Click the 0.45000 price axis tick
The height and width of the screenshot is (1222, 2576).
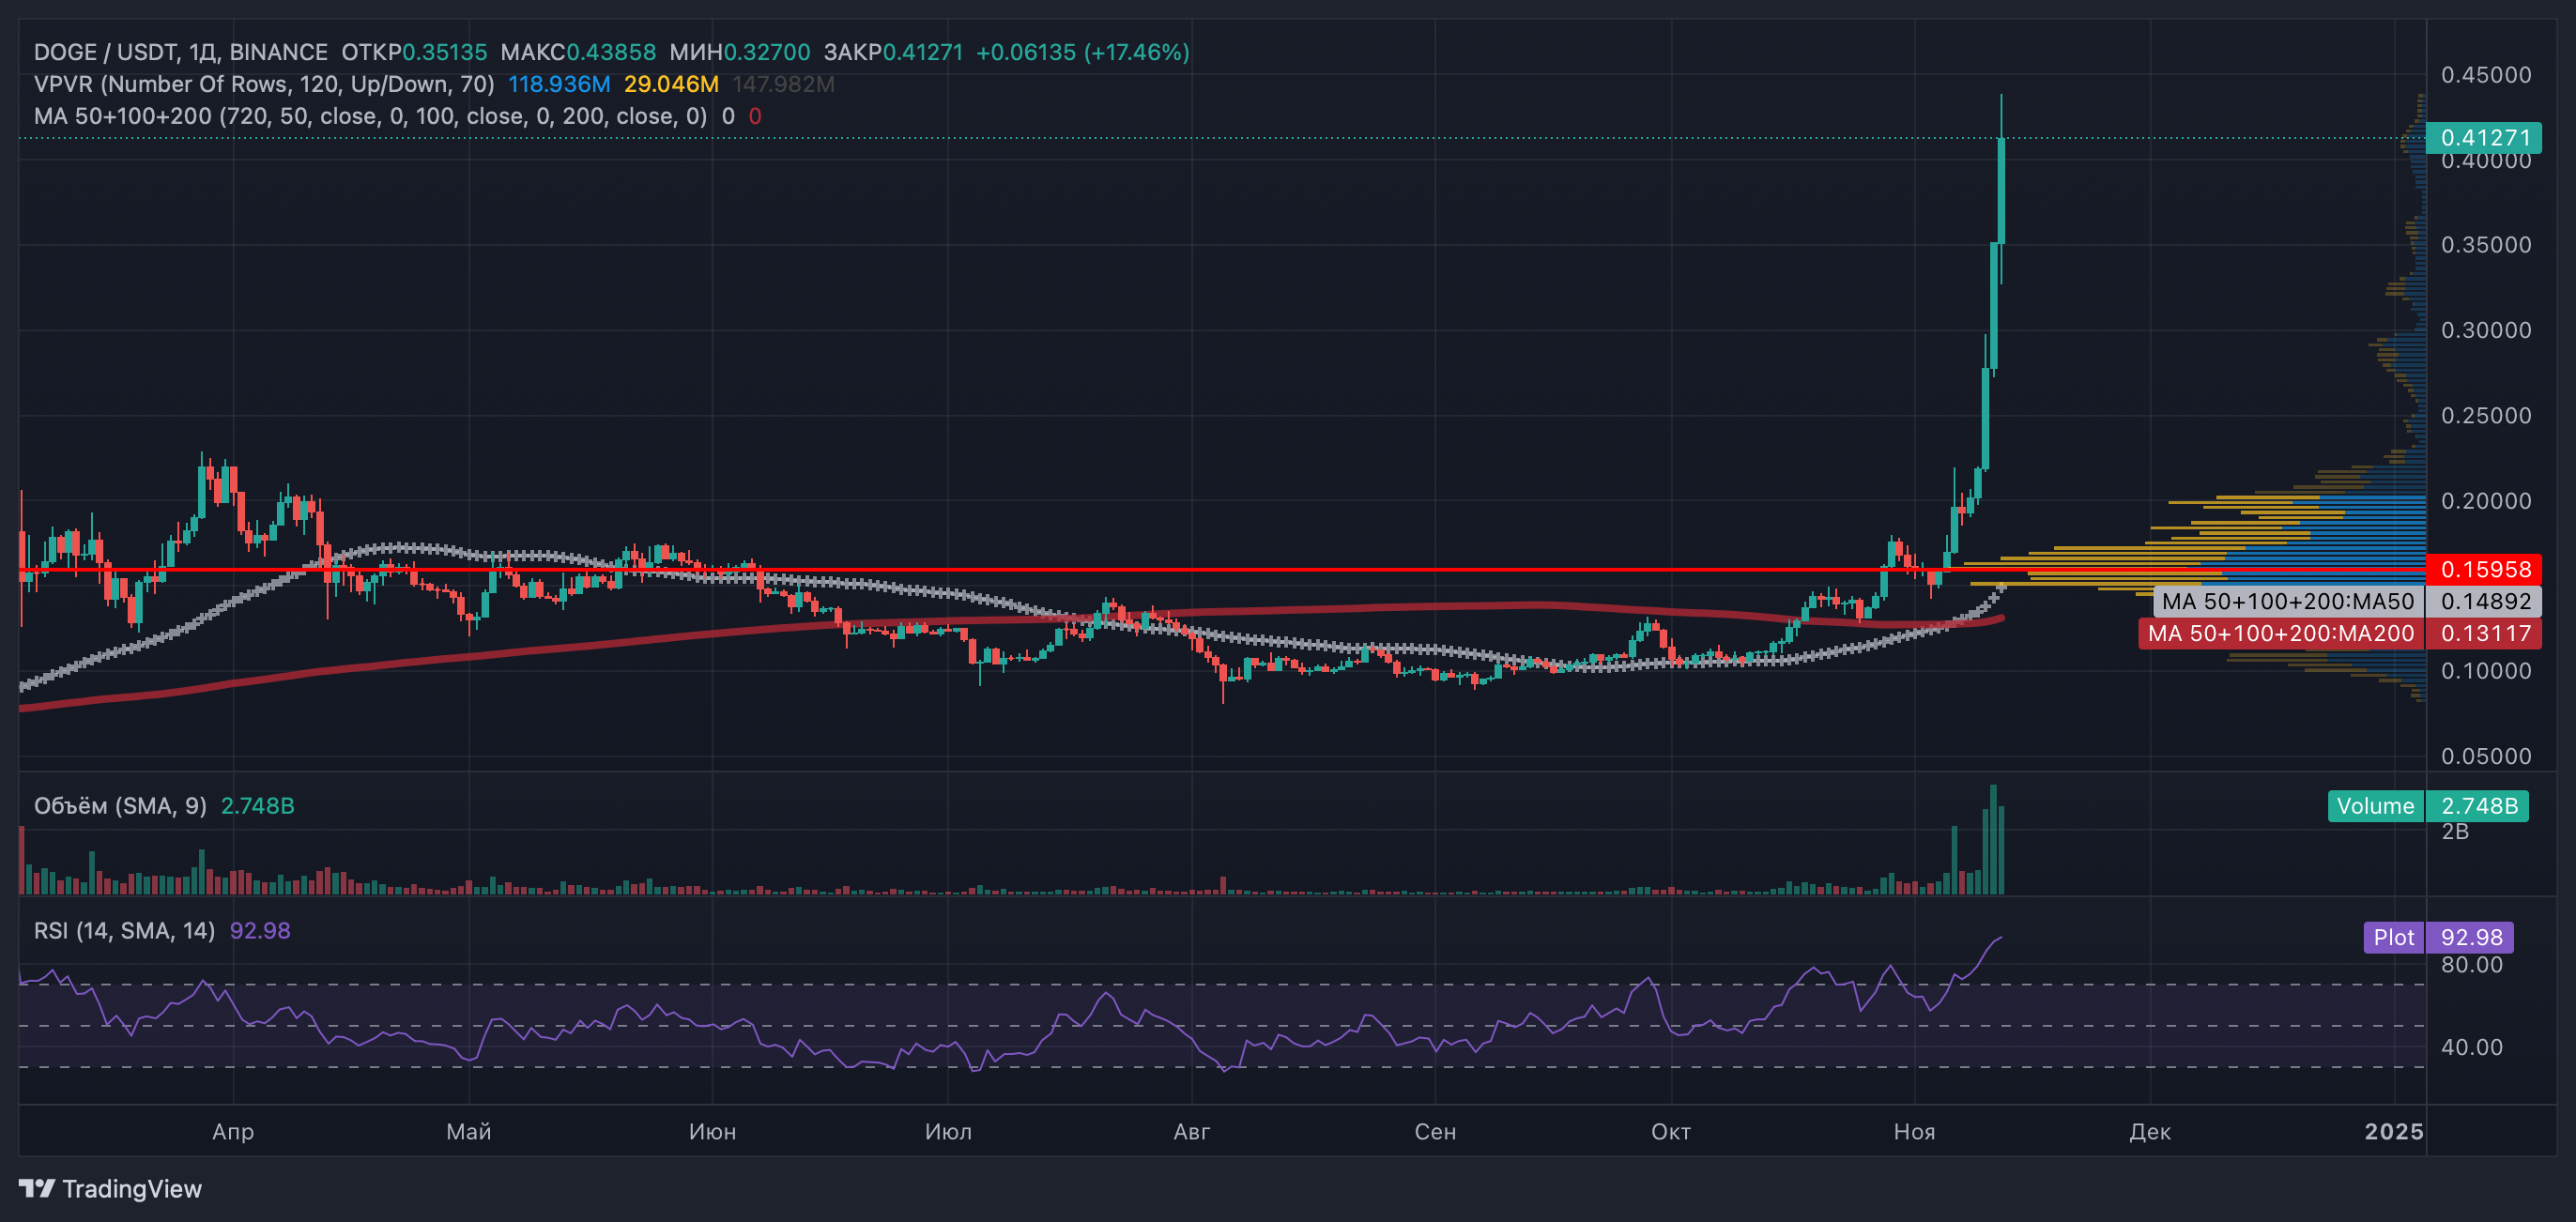click(x=2486, y=75)
